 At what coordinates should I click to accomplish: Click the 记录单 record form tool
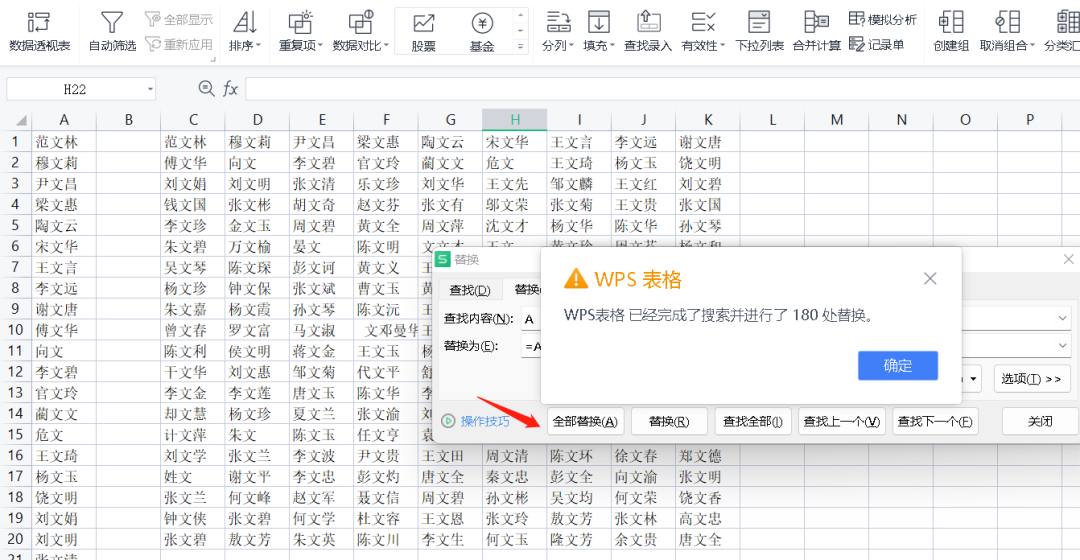[877, 45]
